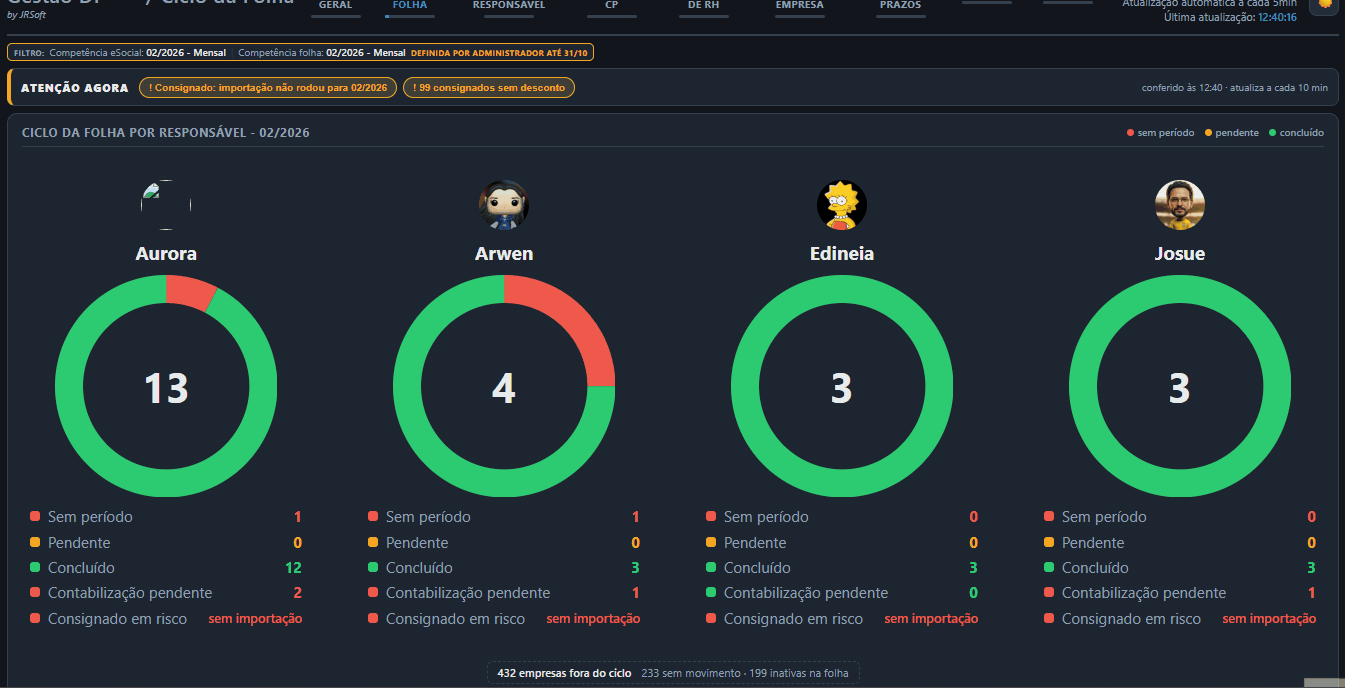Image resolution: width=1345 pixels, height=688 pixels.
Task: Click the green ring of Edineia's donut
Action: coord(842,484)
